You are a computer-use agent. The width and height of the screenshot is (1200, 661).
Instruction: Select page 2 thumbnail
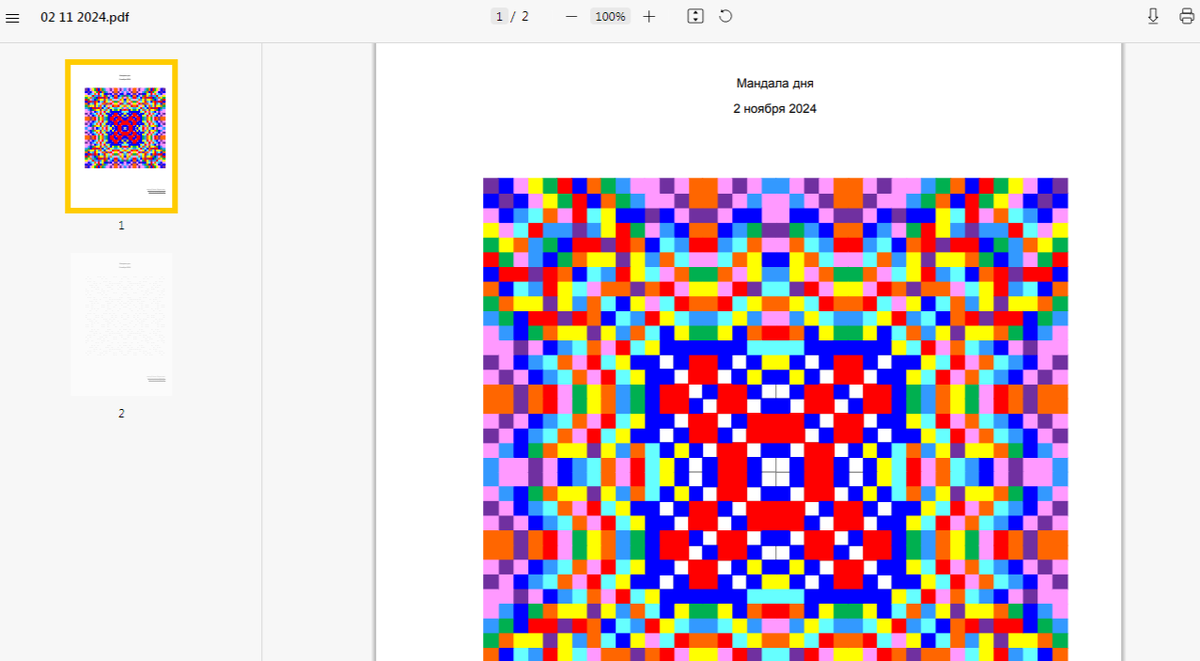click(121, 324)
